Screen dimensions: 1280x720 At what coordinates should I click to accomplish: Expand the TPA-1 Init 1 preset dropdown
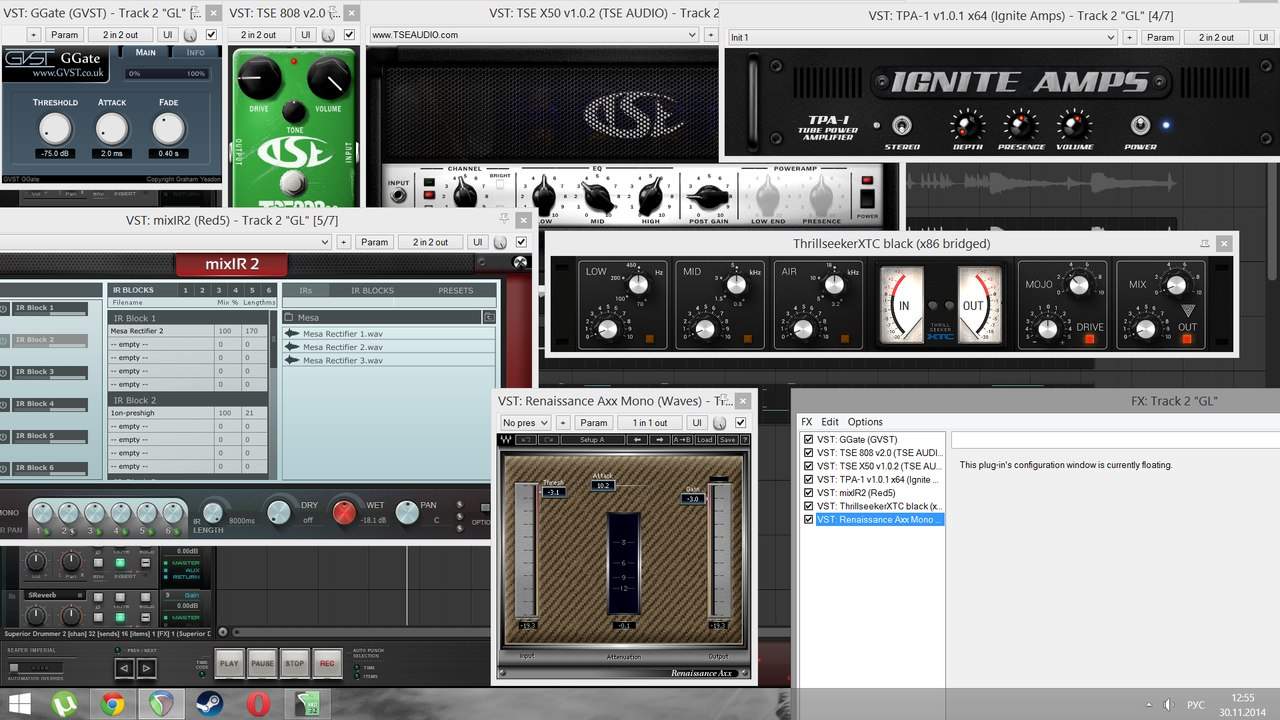point(1110,37)
